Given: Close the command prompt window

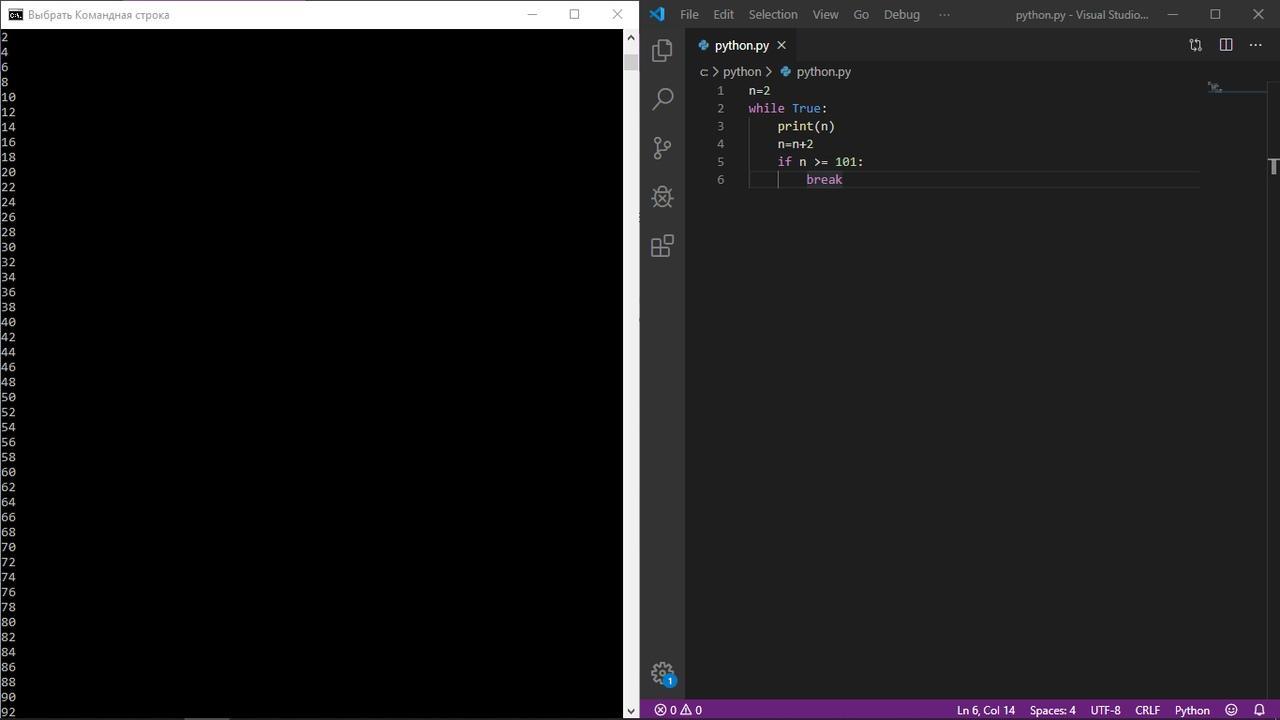Looking at the screenshot, I should 617,14.
